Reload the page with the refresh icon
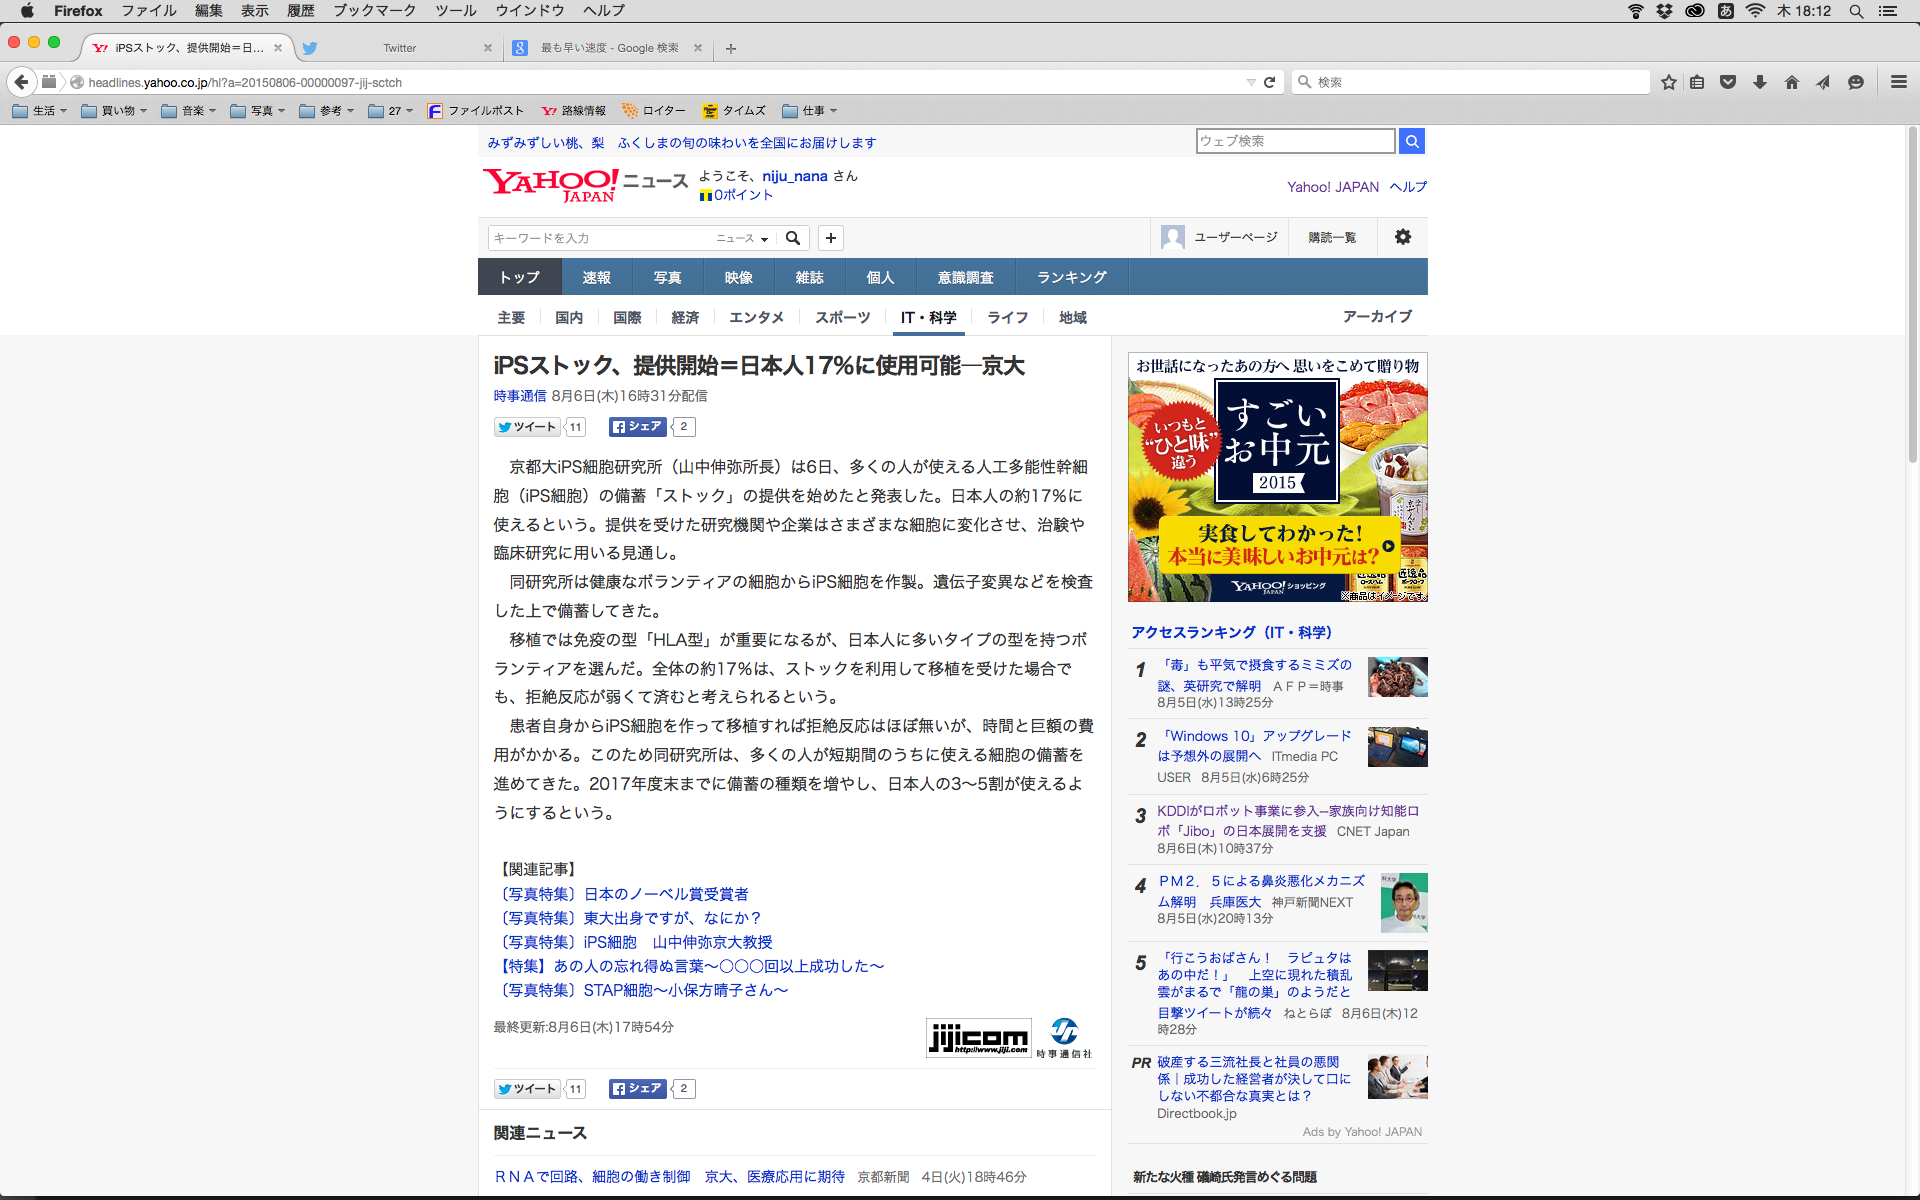 click(x=1270, y=82)
